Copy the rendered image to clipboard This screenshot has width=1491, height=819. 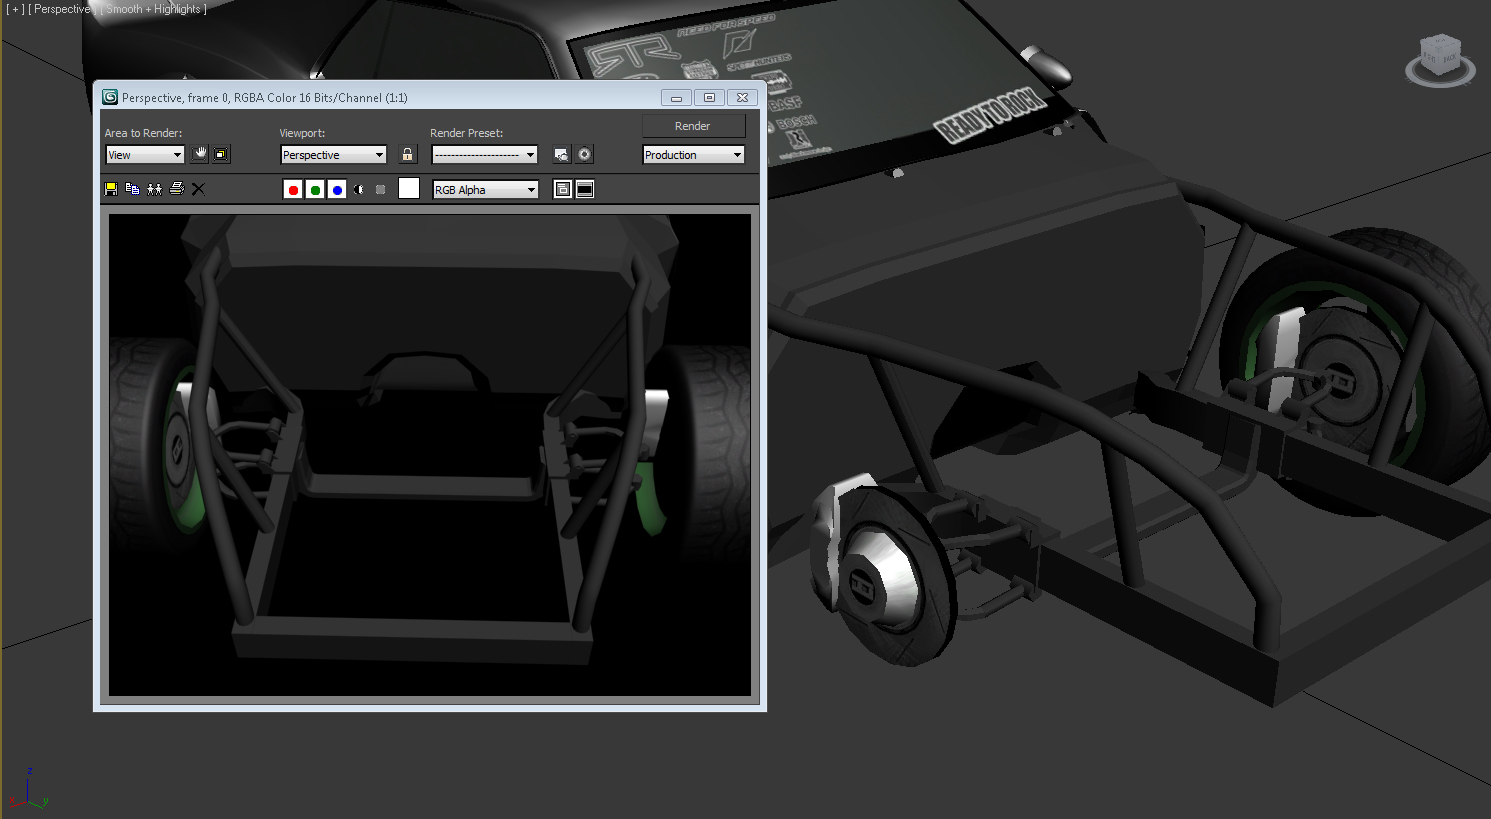coord(132,189)
